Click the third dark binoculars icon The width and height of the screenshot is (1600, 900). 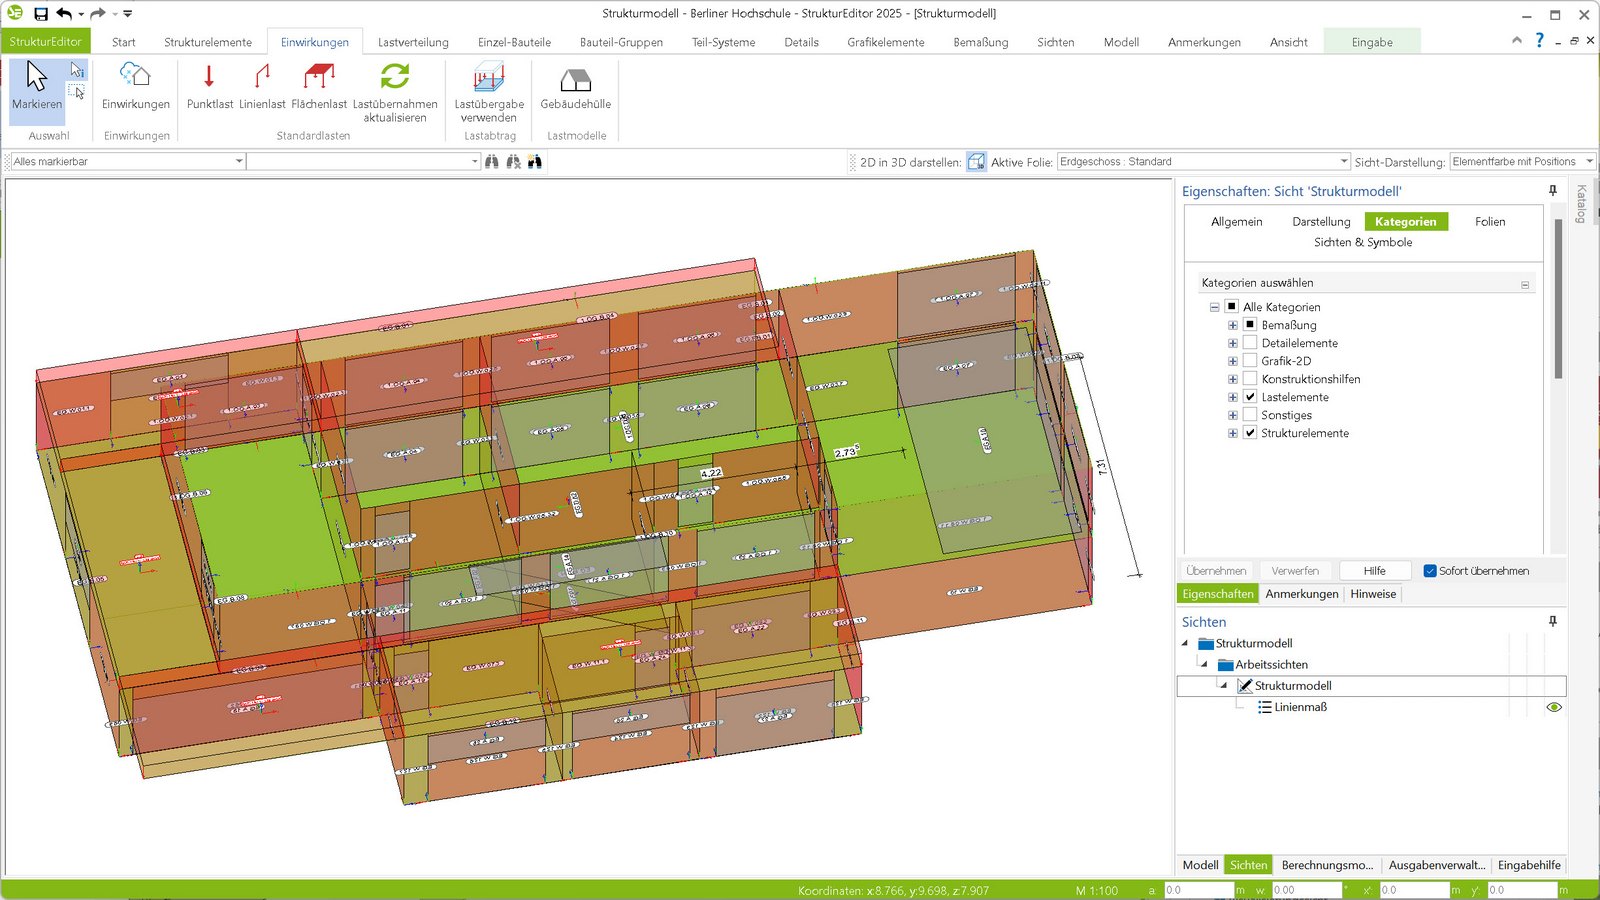click(x=535, y=161)
